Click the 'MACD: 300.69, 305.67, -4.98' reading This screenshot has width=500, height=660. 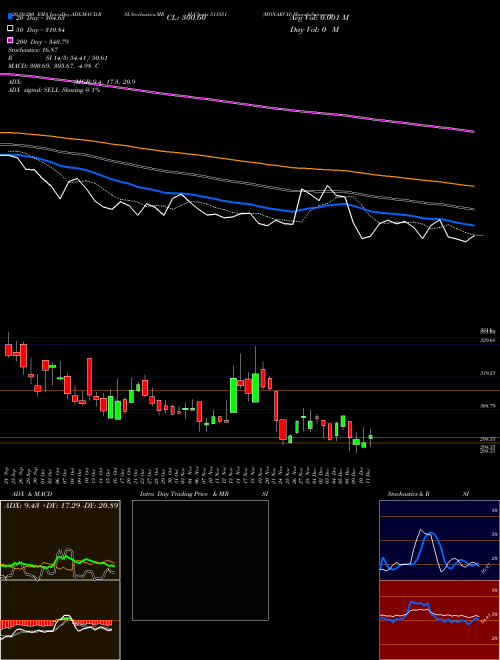click(x=51, y=66)
